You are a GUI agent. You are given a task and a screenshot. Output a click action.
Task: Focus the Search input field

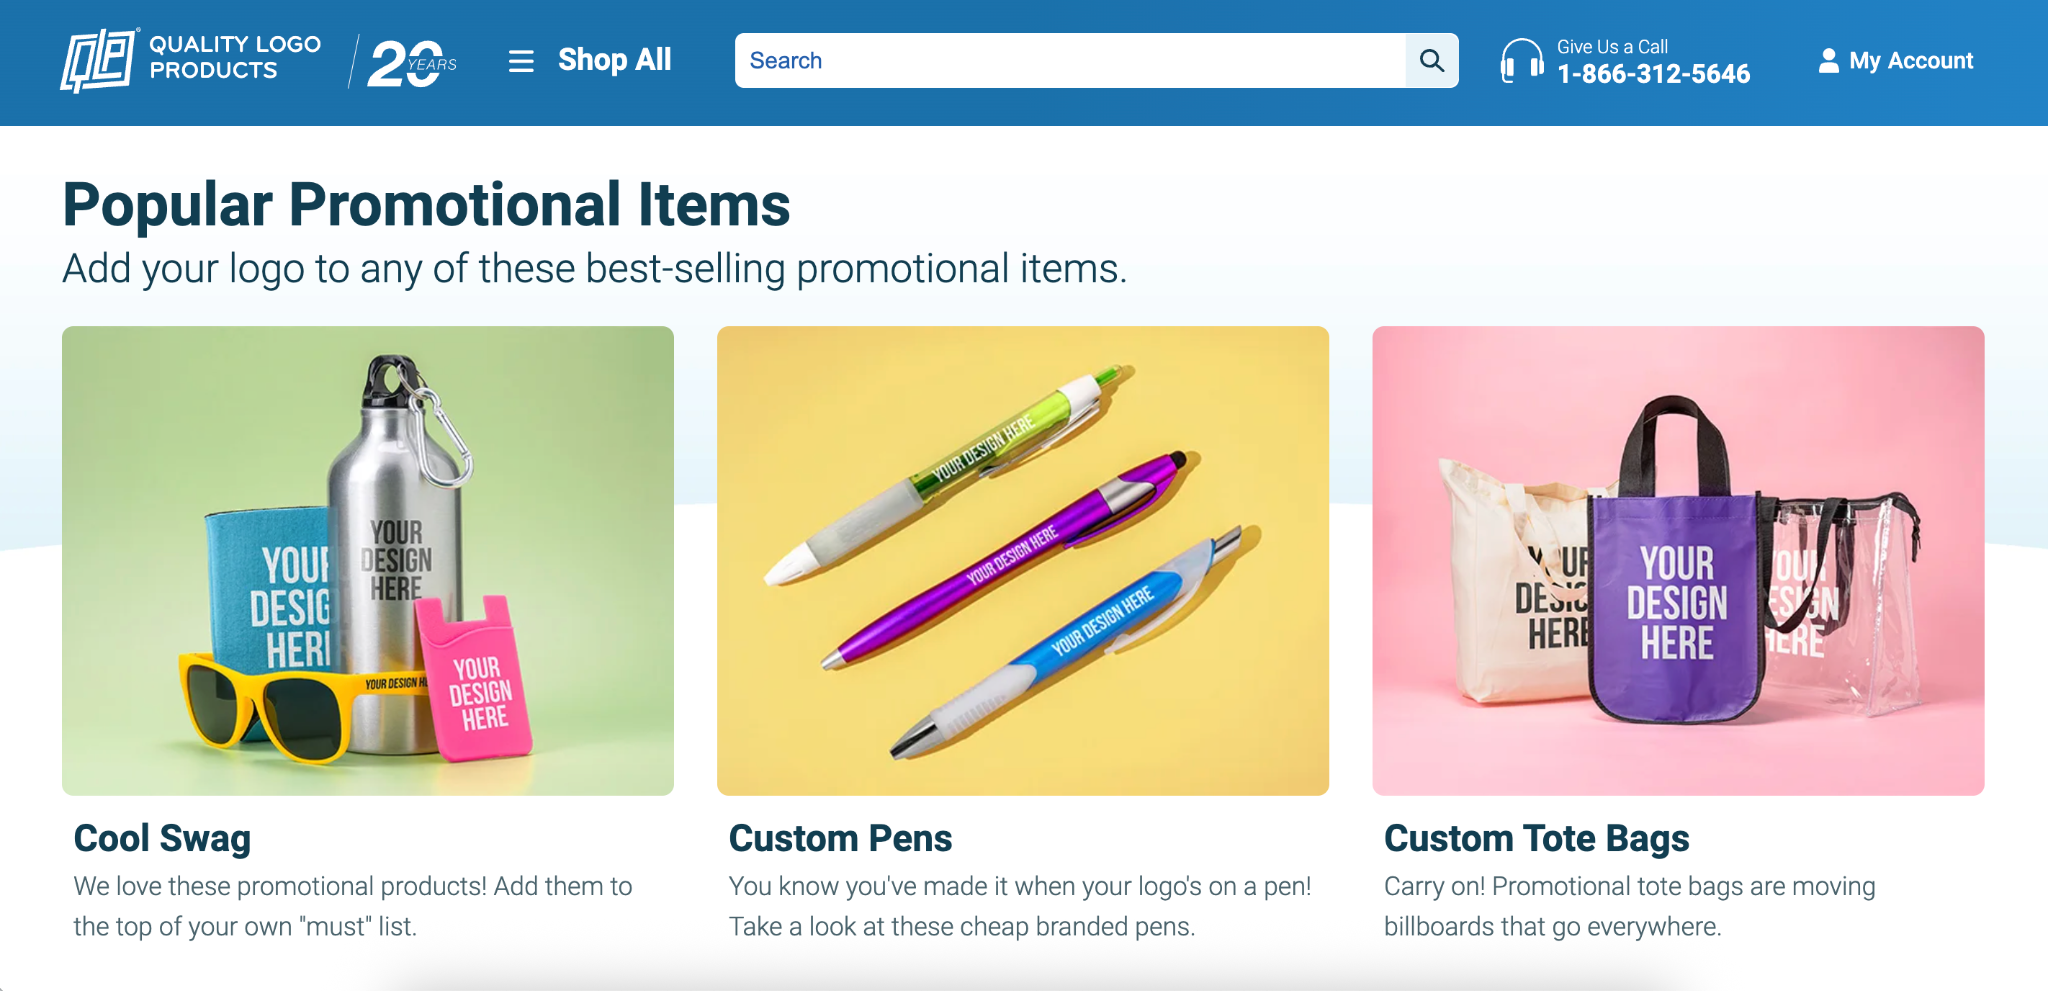[x=1070, y=61]
